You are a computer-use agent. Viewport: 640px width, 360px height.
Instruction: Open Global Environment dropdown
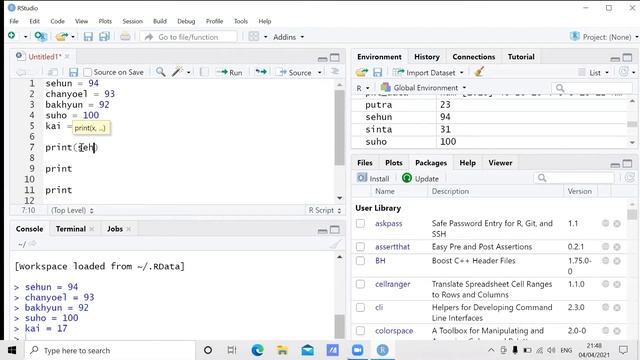[x=423, y=88]
